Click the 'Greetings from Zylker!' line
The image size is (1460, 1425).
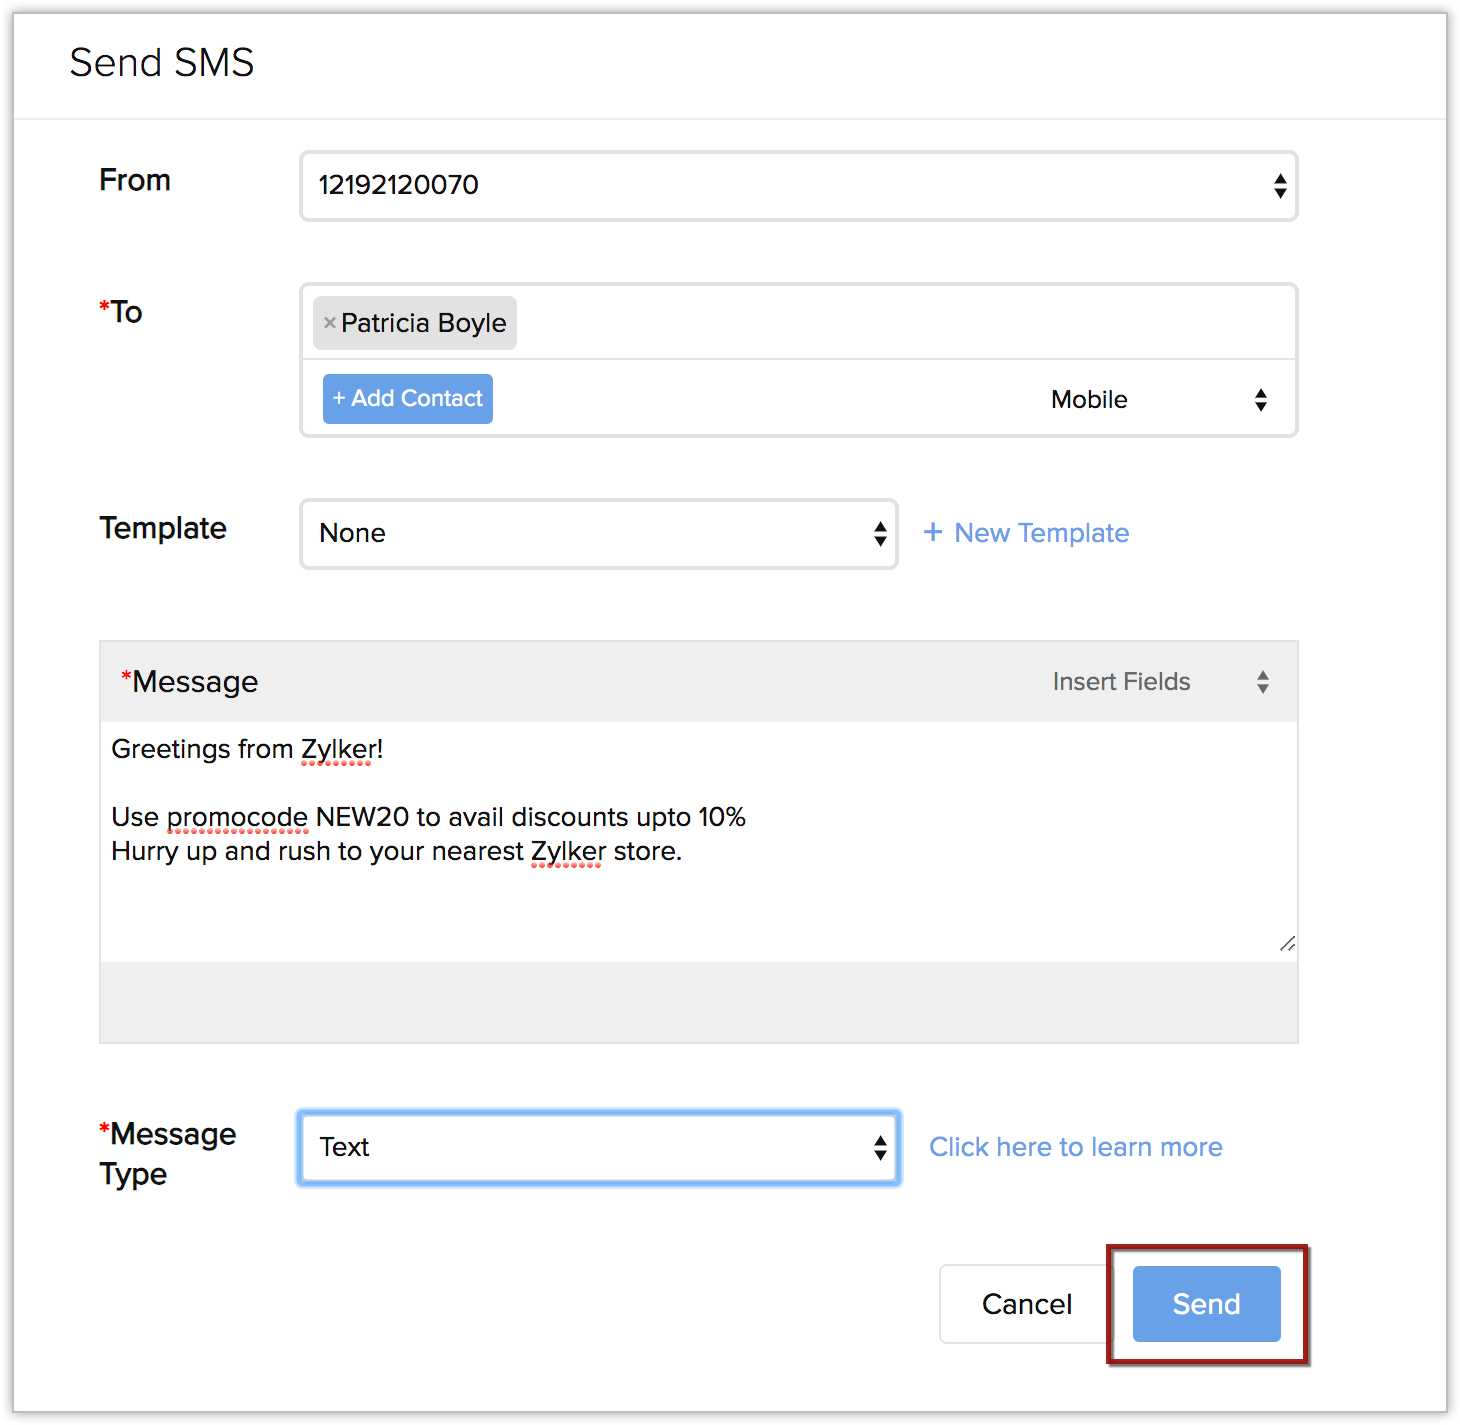click(x=247, y=749)
